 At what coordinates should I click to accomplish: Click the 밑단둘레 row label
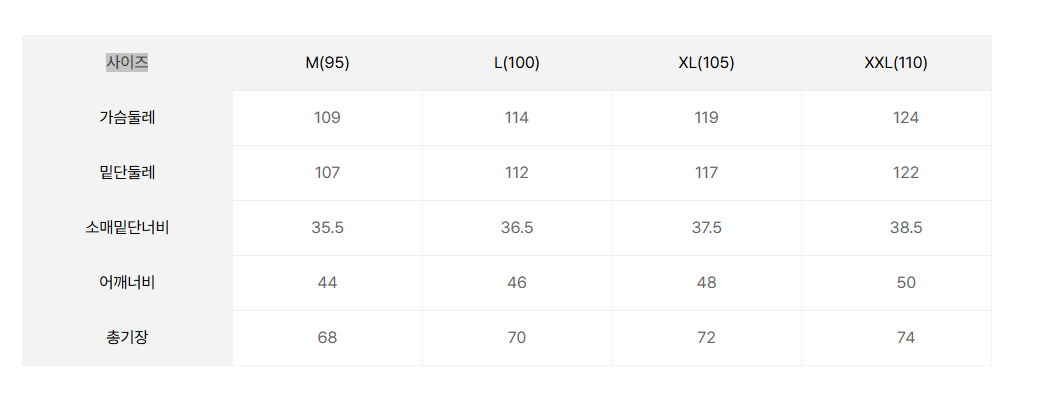(x=127, y=173)
